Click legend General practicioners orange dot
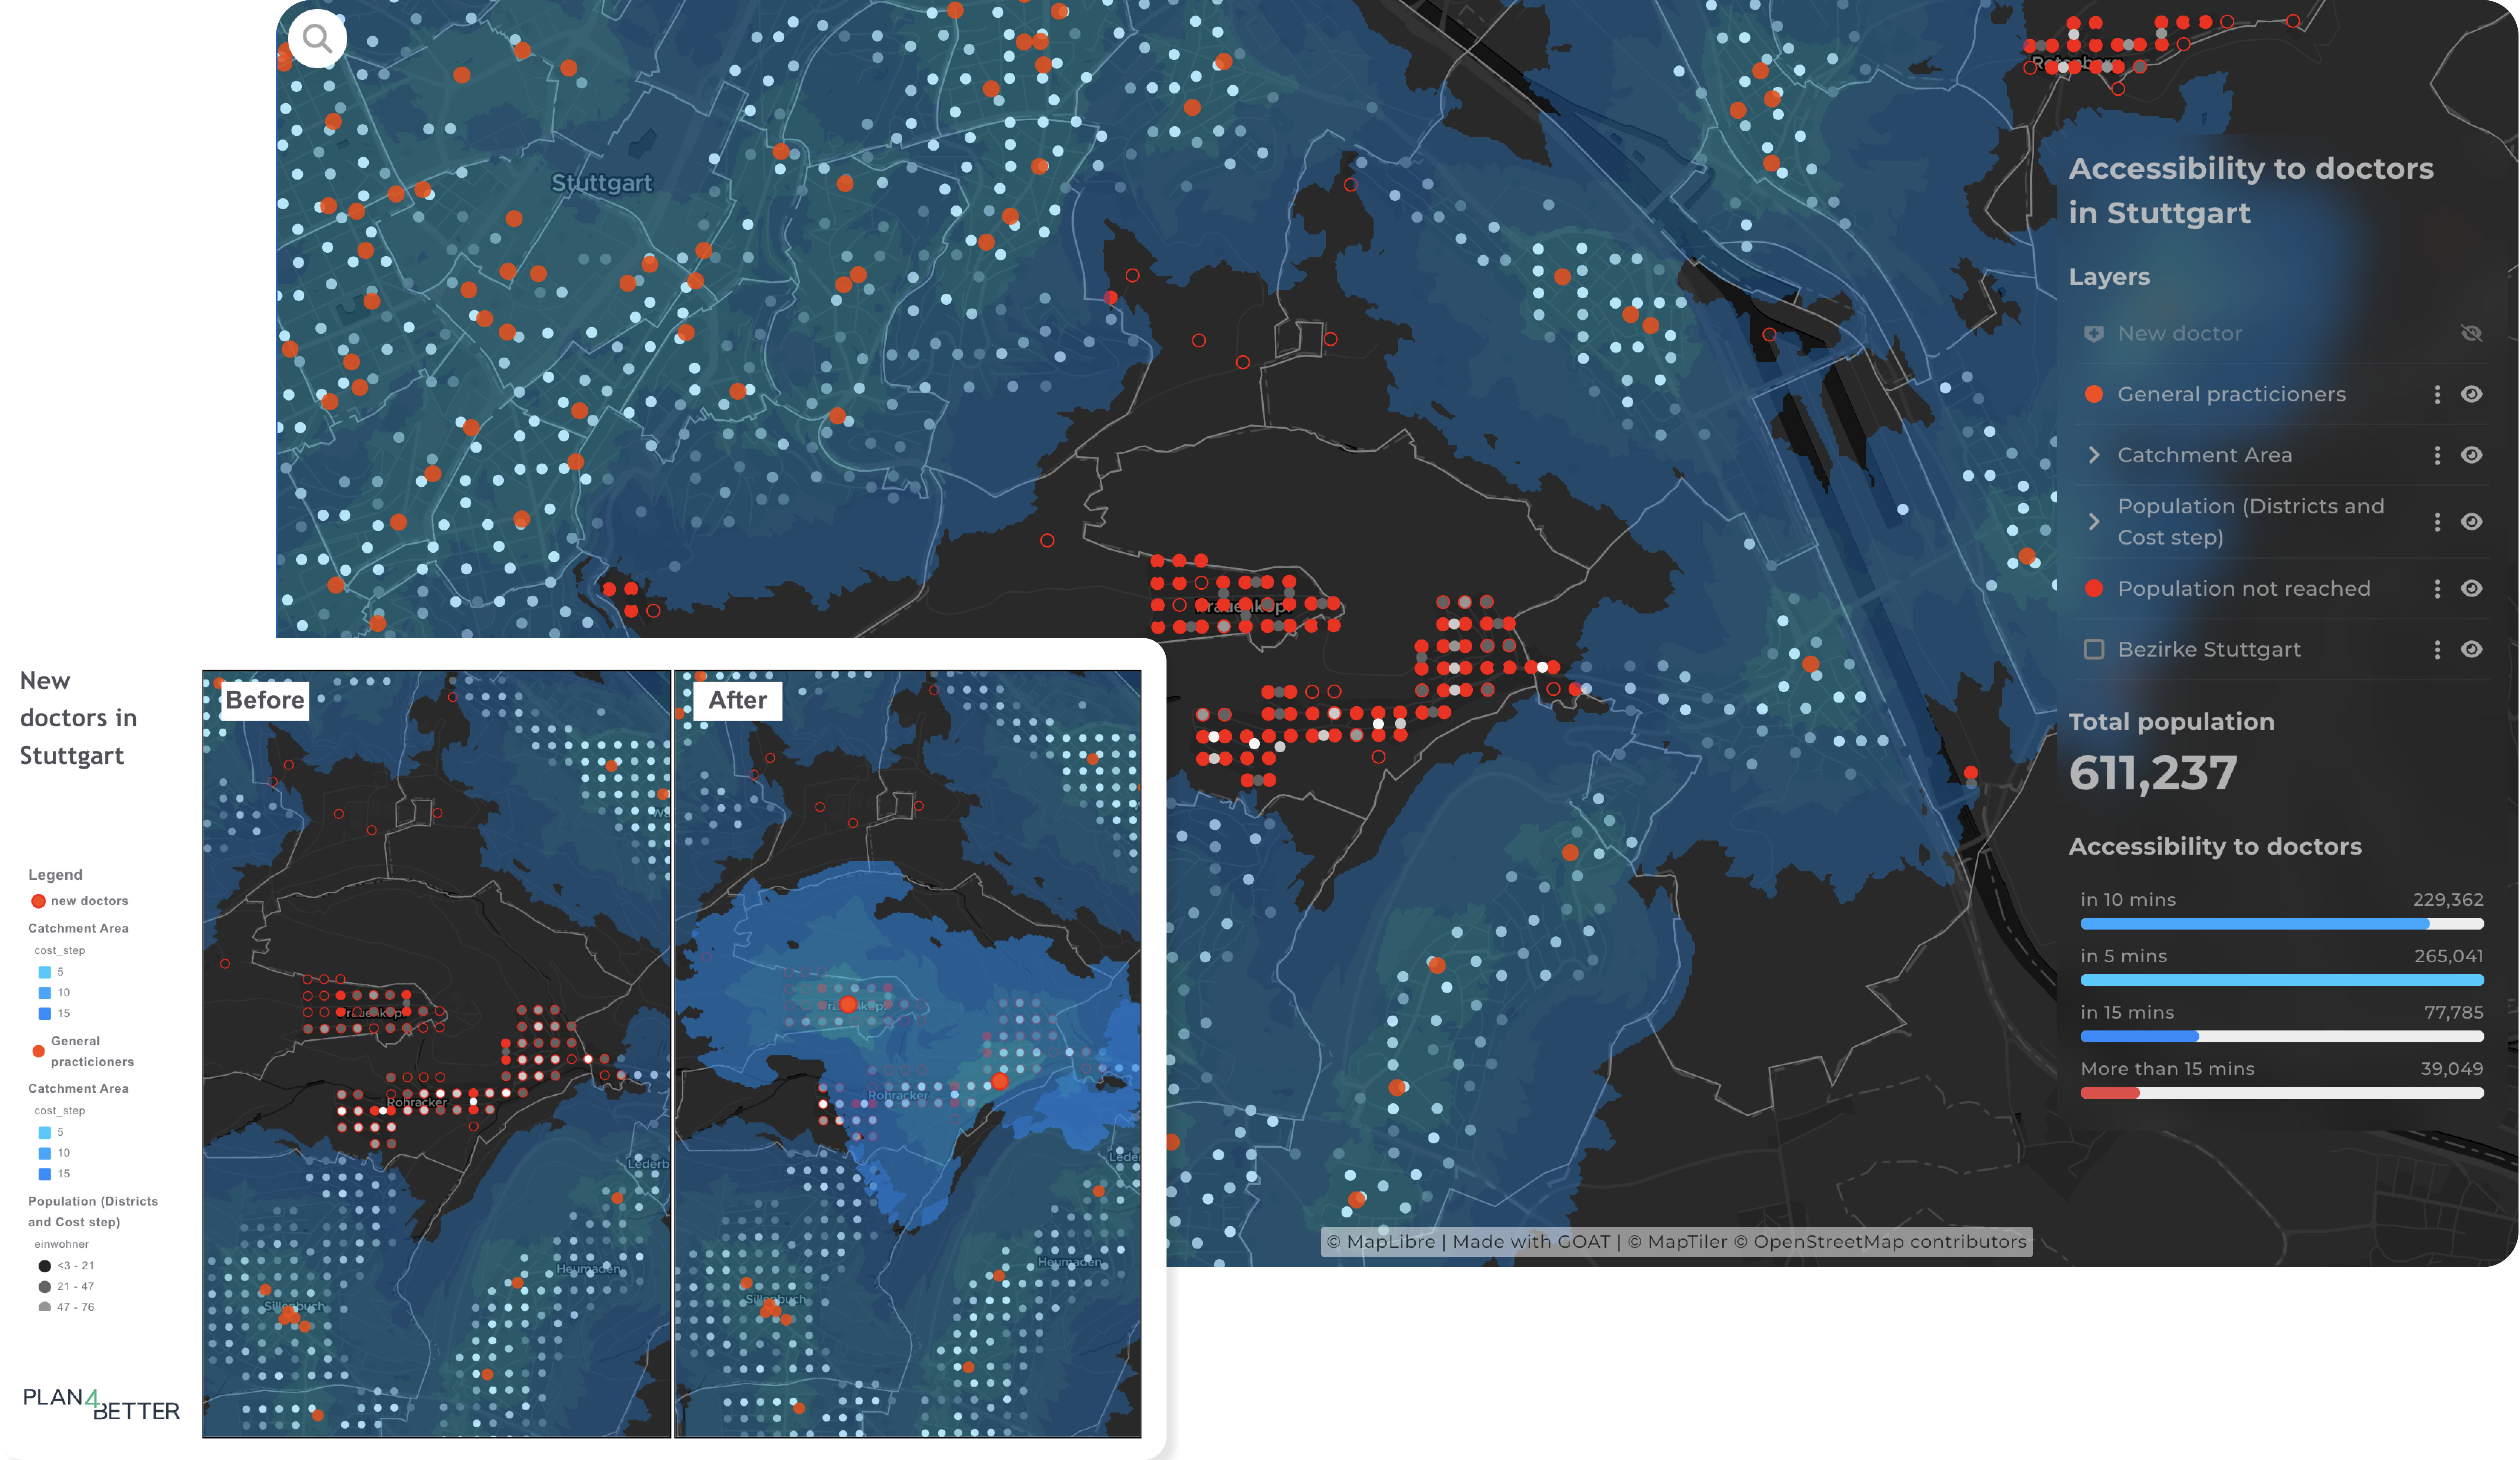The image size is (2520, 1460). pos(38,1051)
